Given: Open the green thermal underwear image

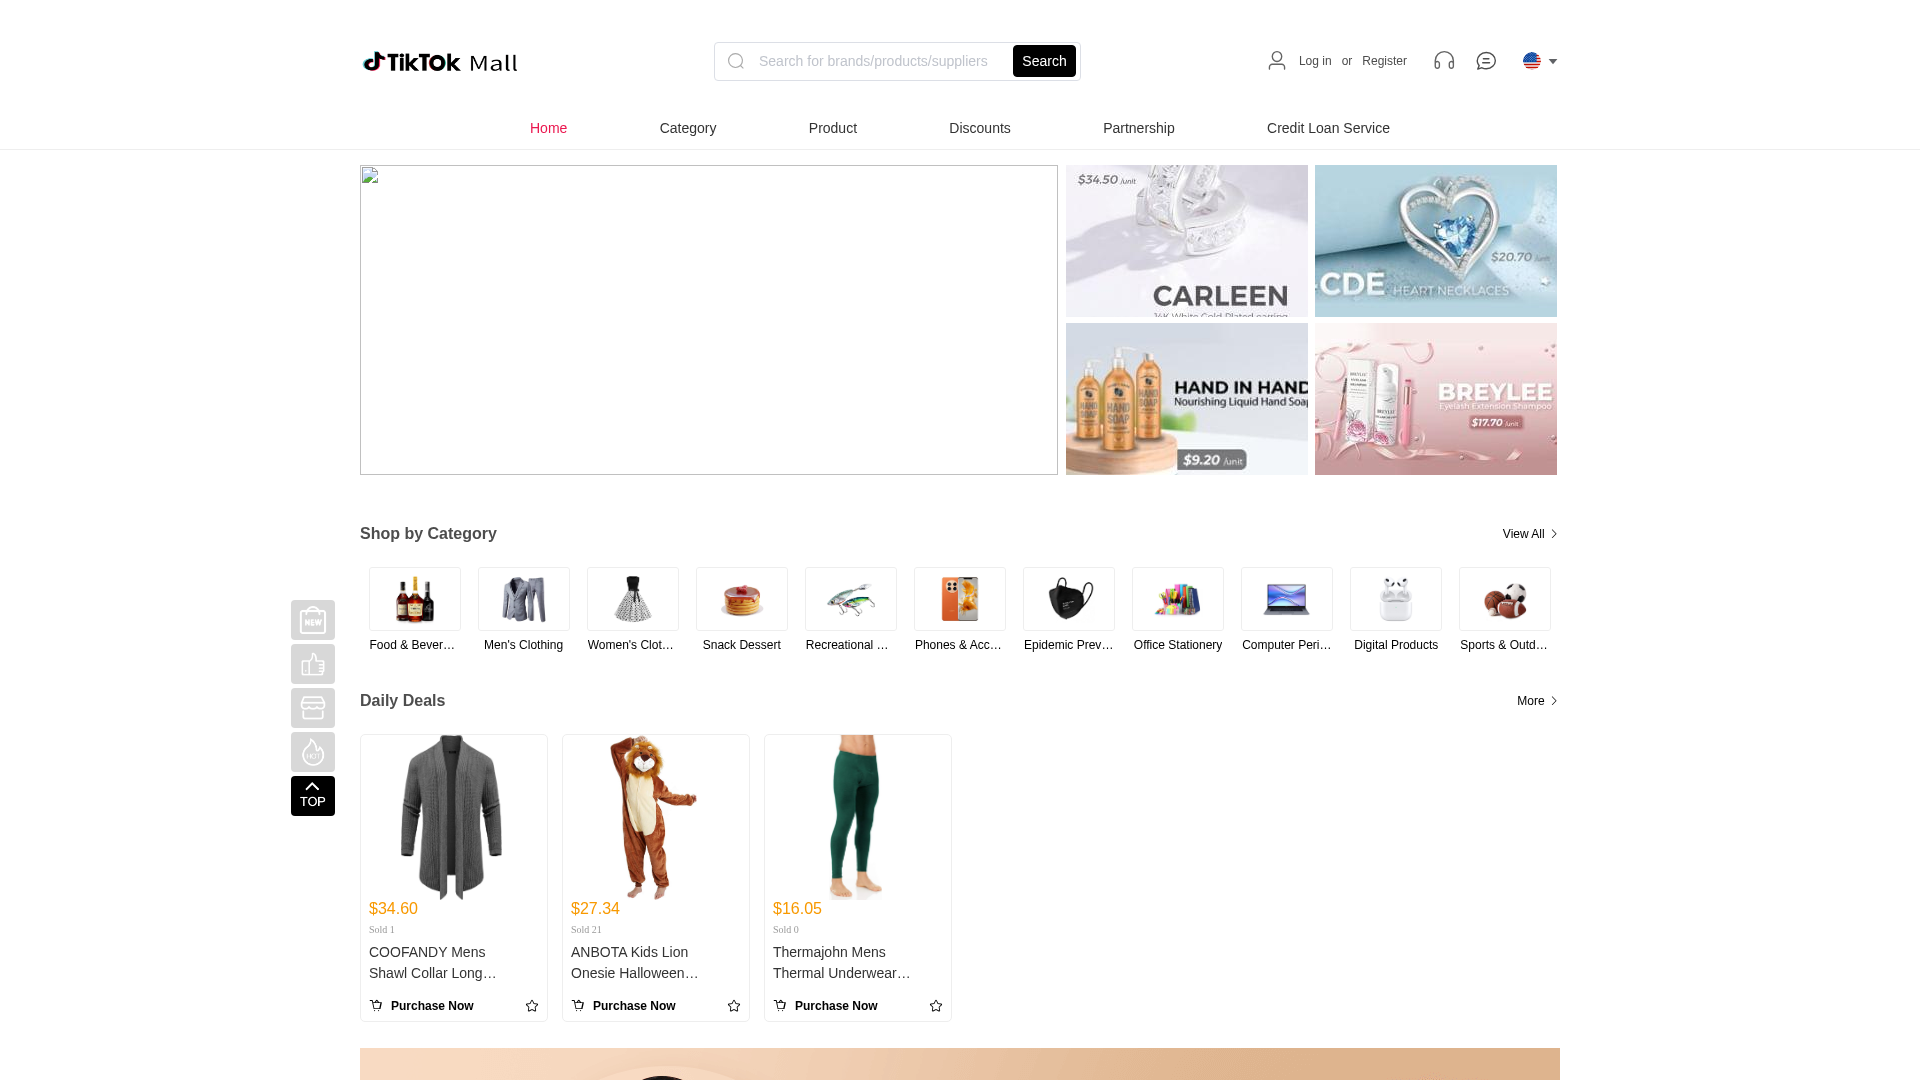Looking at the screenshot, I should [x=858, y=817].
